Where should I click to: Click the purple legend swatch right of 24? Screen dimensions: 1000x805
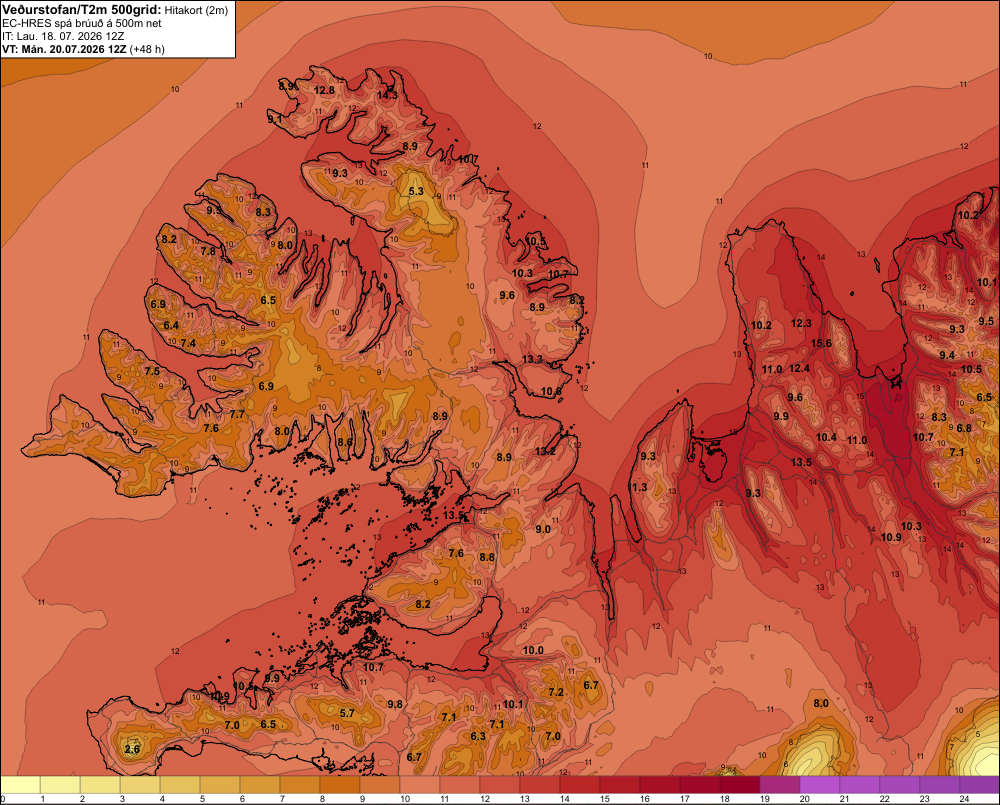tap(980, 785)
